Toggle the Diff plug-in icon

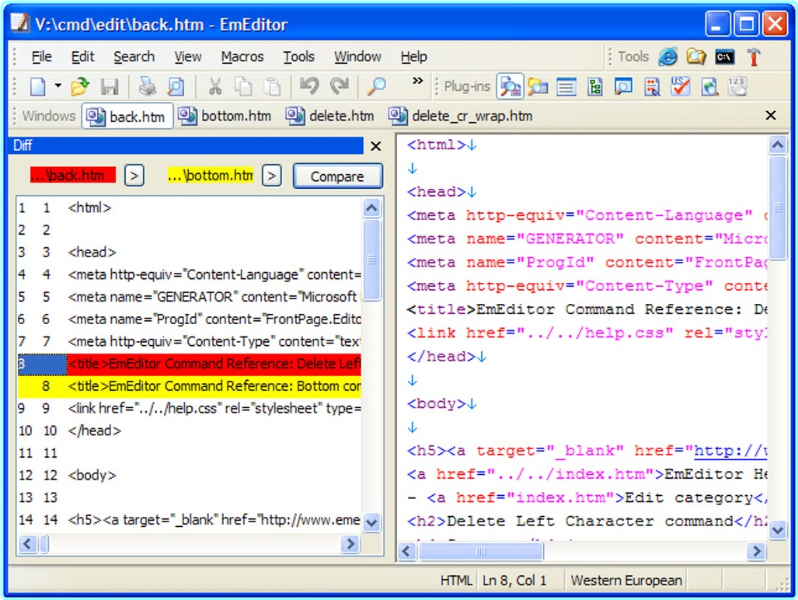coord(510,87)
